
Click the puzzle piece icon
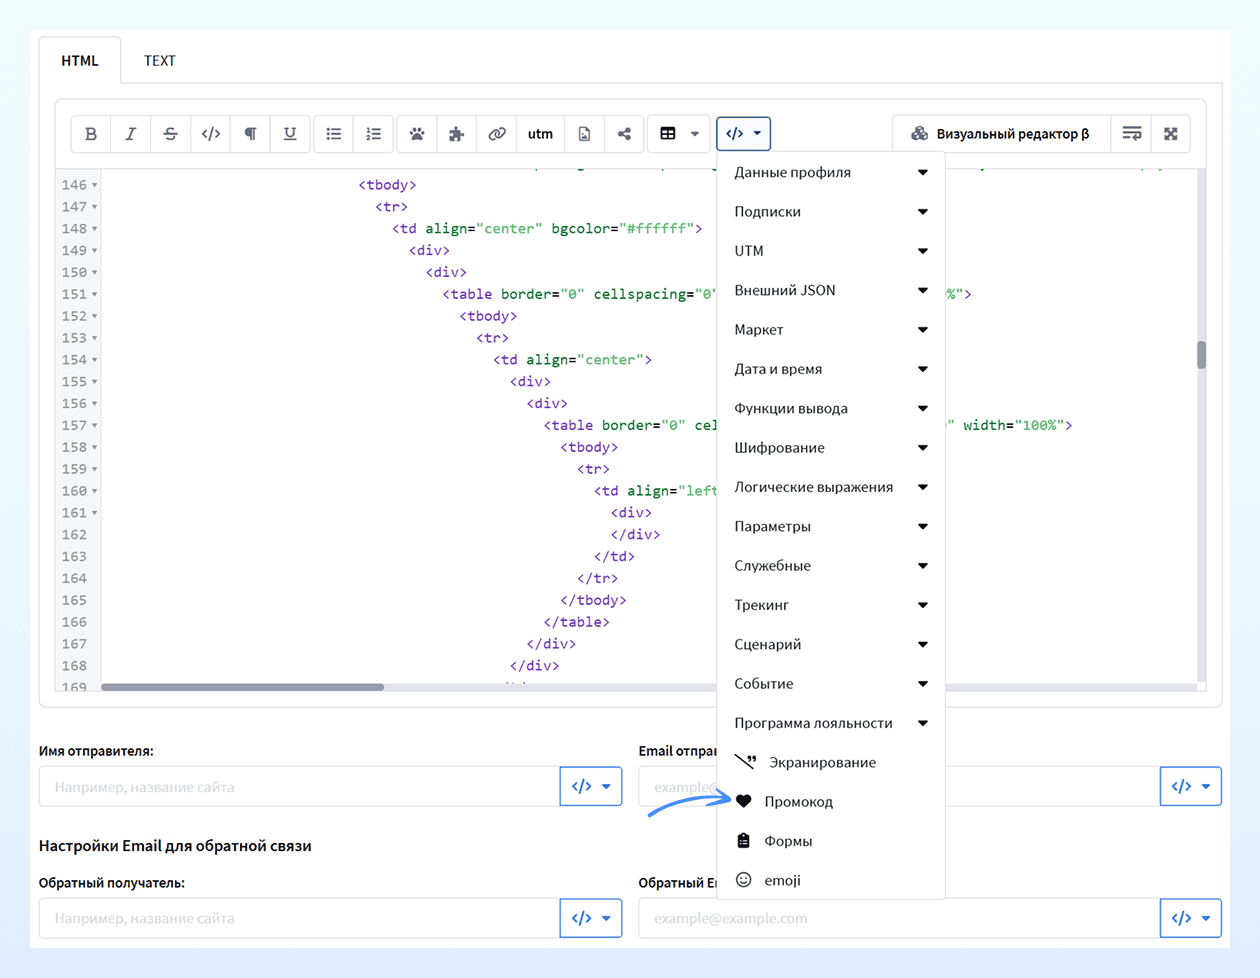pos(457,134)
